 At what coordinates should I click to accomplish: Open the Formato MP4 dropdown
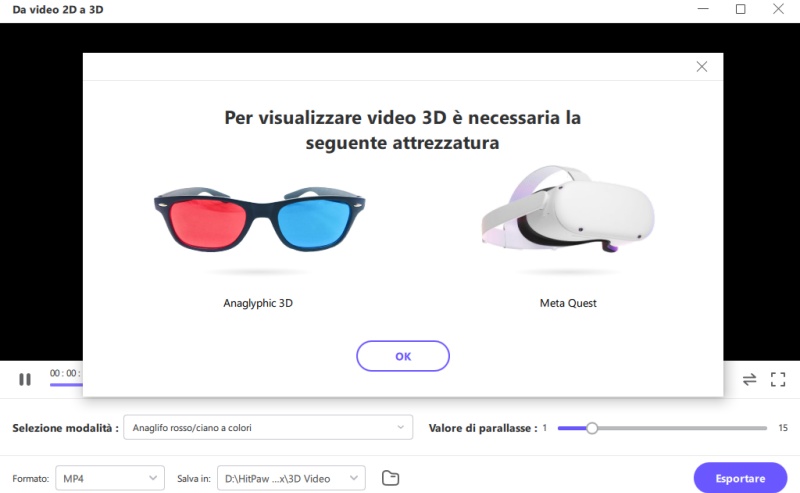pyautogui.click(x=110, y=478)
